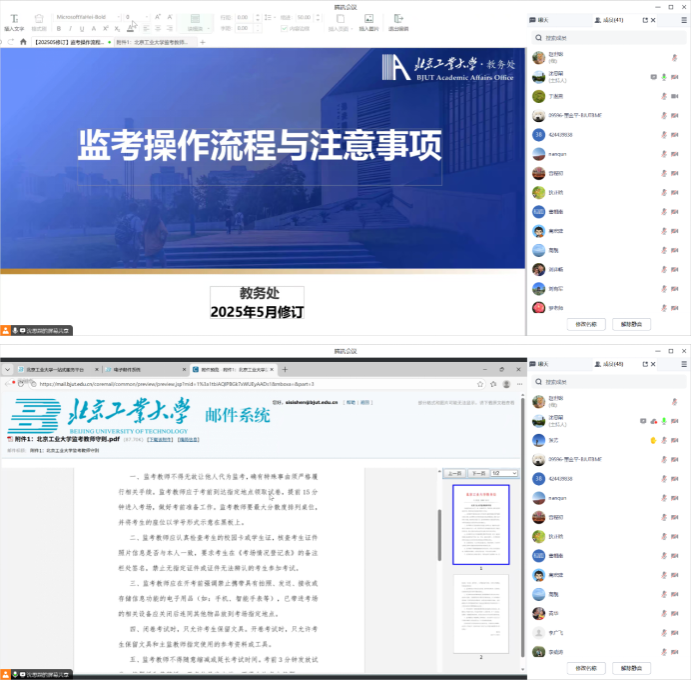Click the camera icon next to 丁振男

(675, 96)
